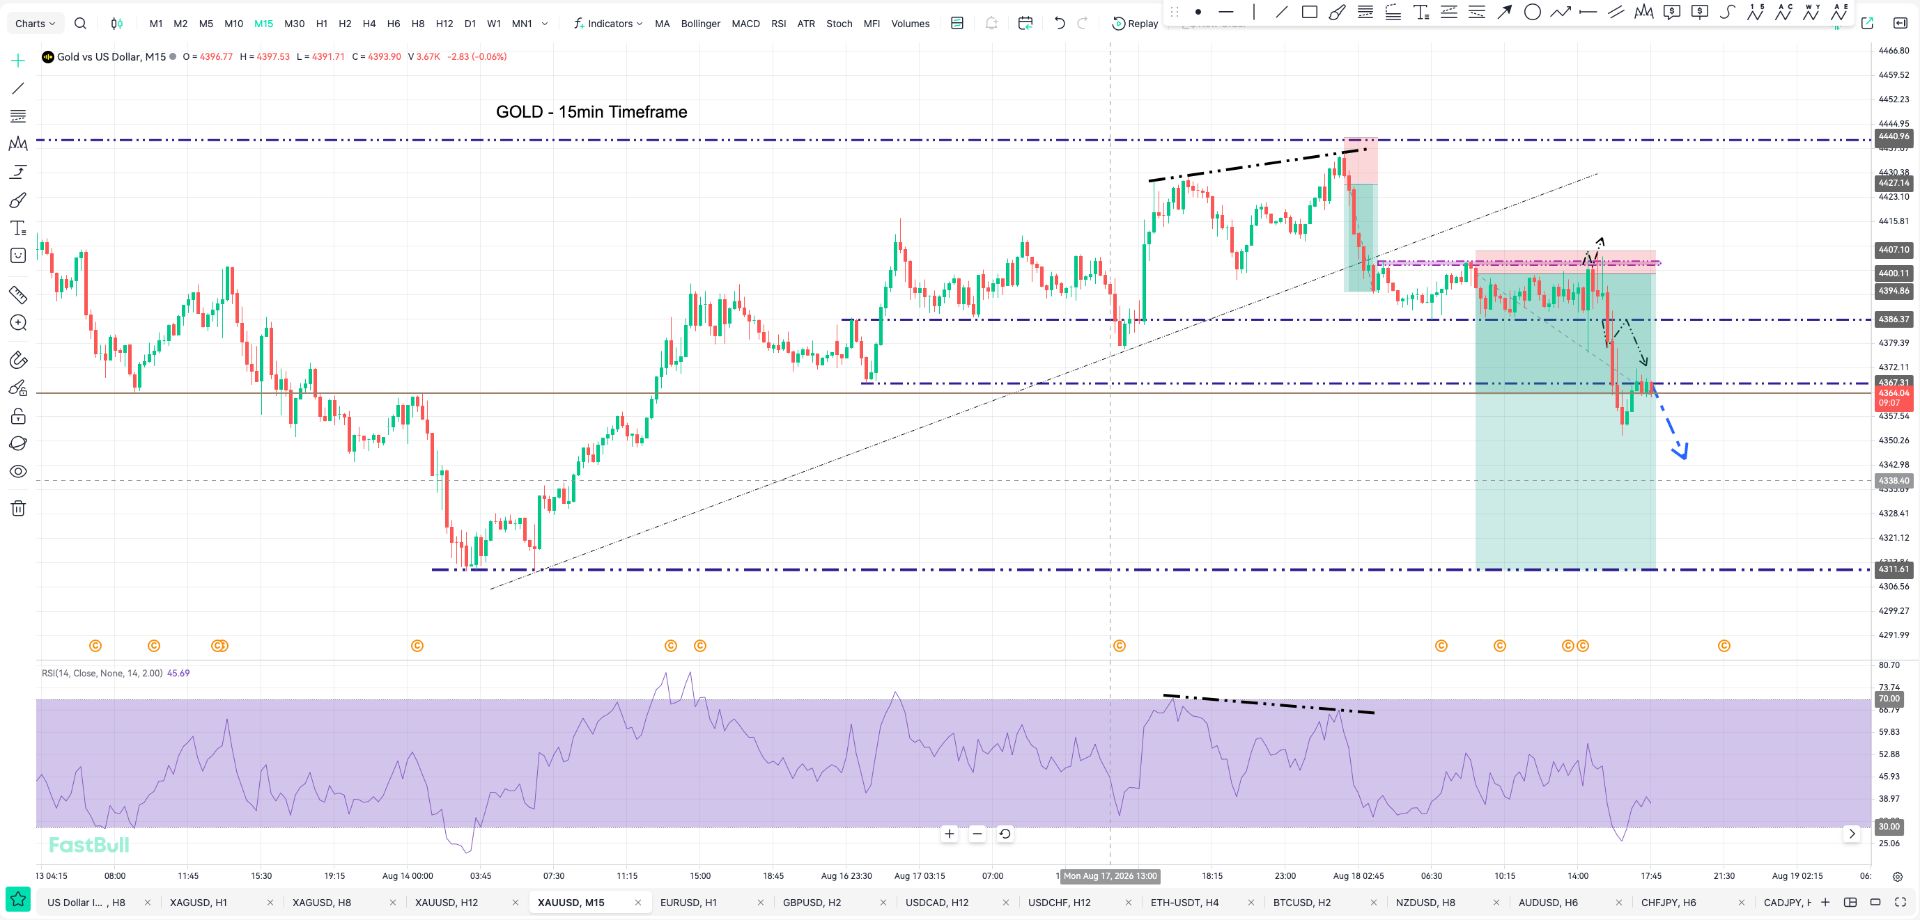Toggle the MA indicator
The width and height of the screenshot is (1920, 920).
coord(662,23)
